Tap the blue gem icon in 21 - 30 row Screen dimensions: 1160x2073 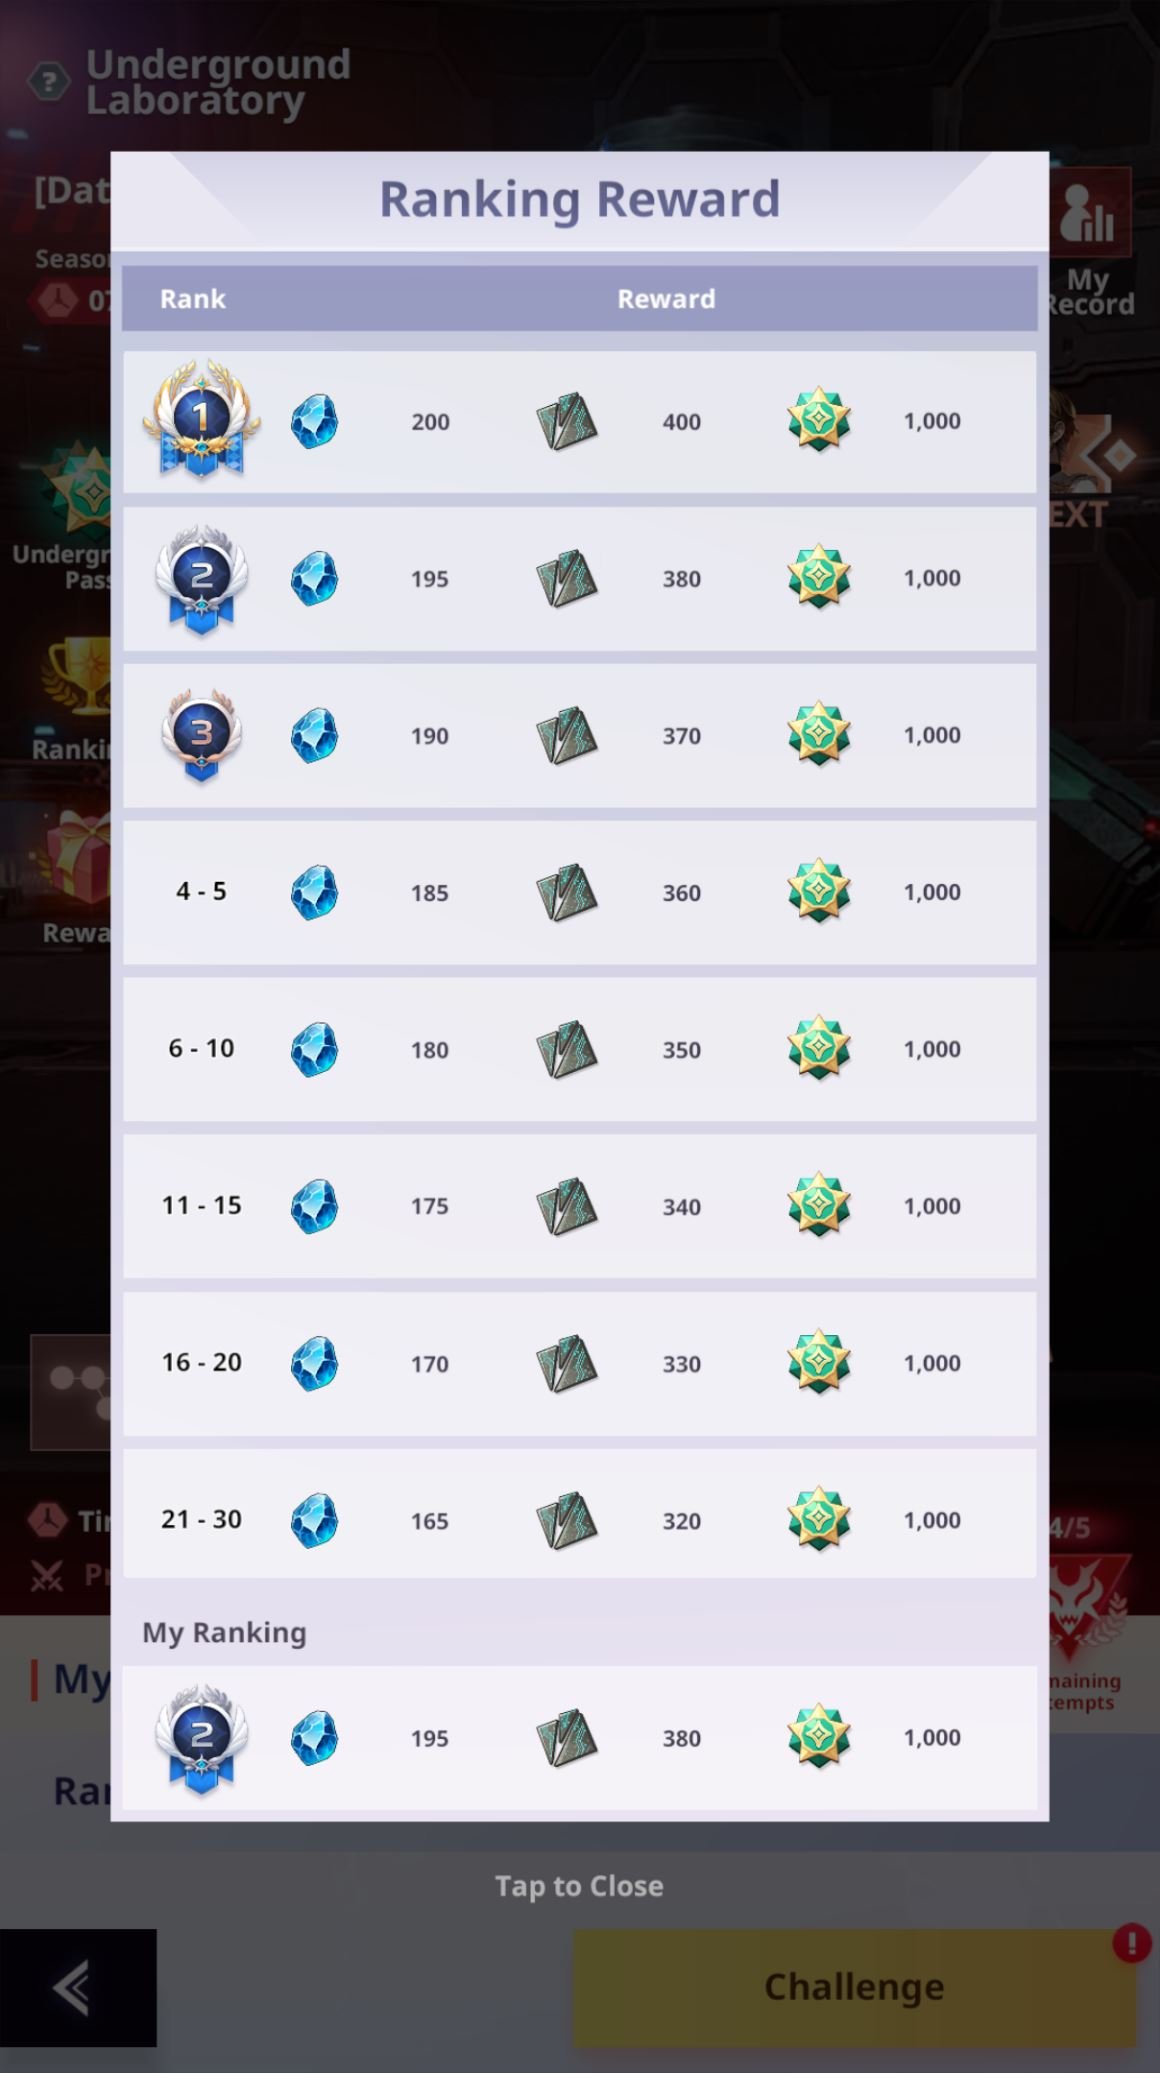(x=314, y=1520)
